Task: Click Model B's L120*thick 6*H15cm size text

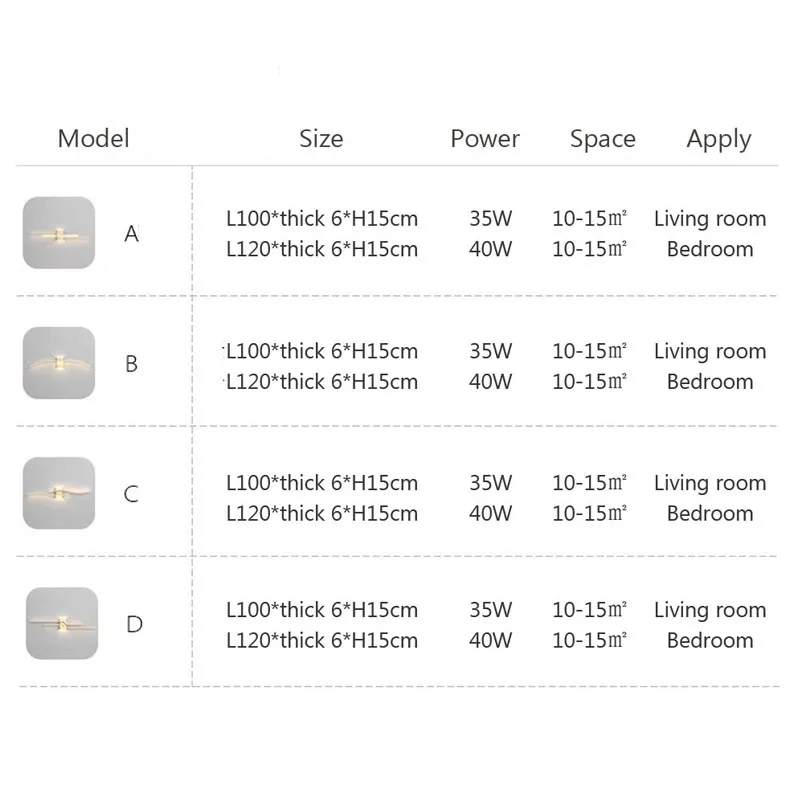Action: [322, 382]
